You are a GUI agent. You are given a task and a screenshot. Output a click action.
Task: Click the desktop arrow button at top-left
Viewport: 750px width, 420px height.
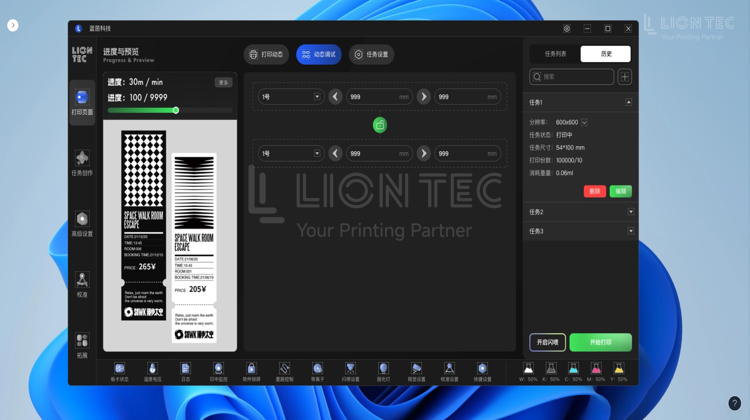click(13, 25)
